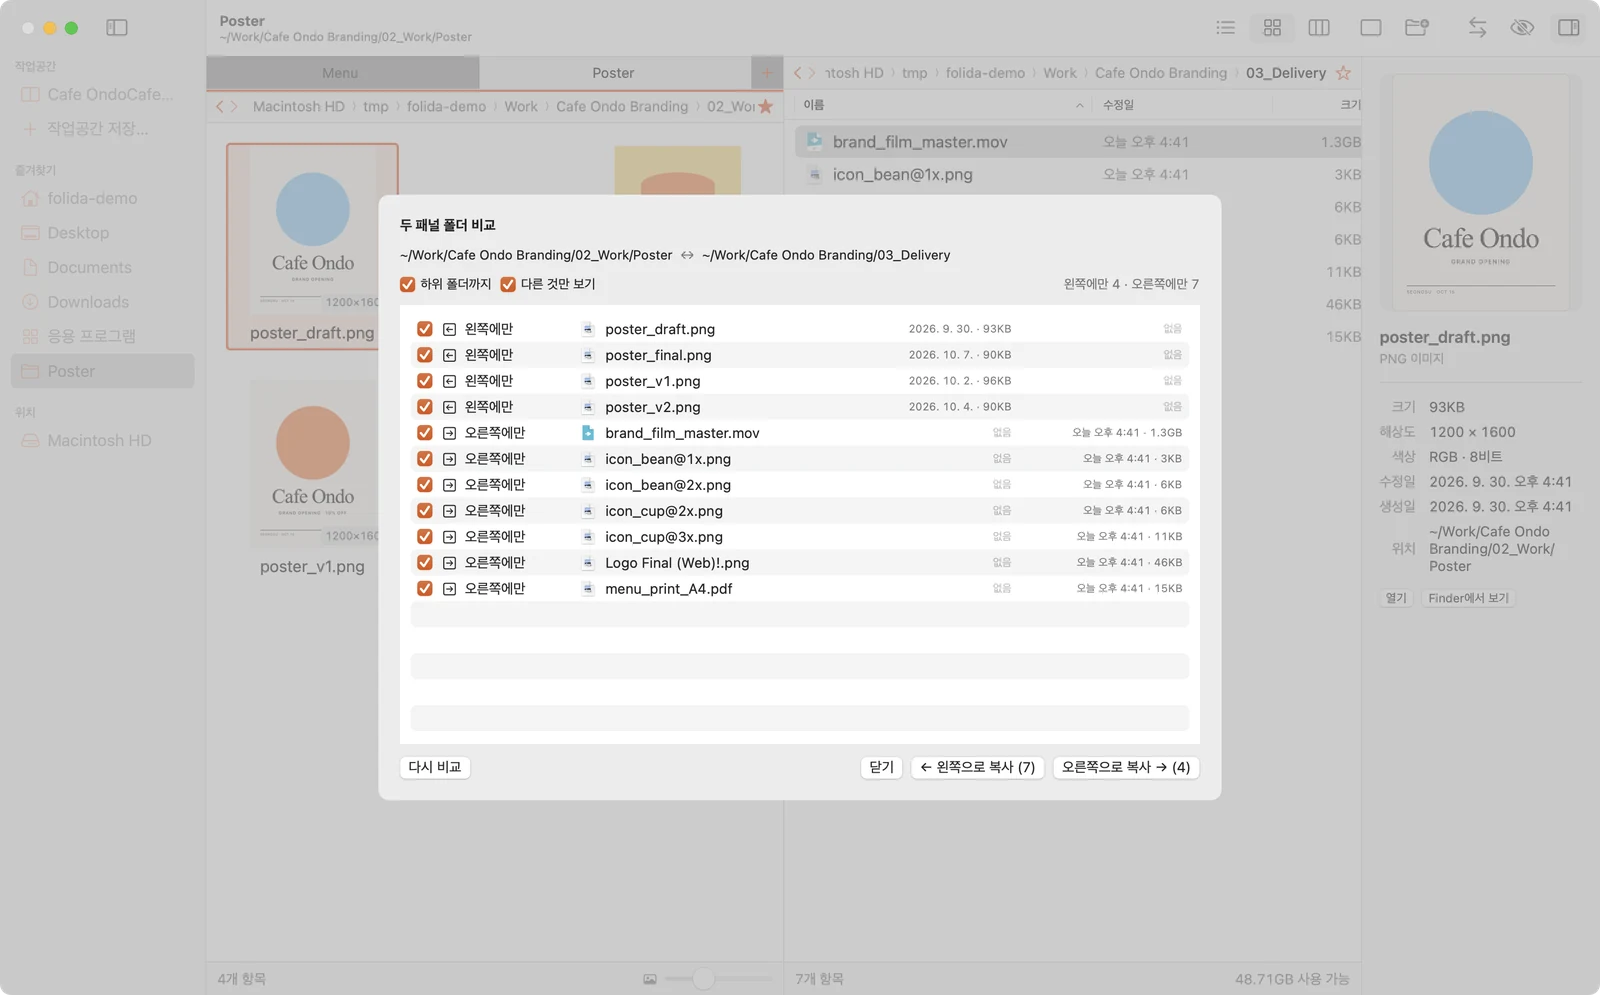
Task: Click favorite star in right path bar
Action: click(x=1343, y=73)
